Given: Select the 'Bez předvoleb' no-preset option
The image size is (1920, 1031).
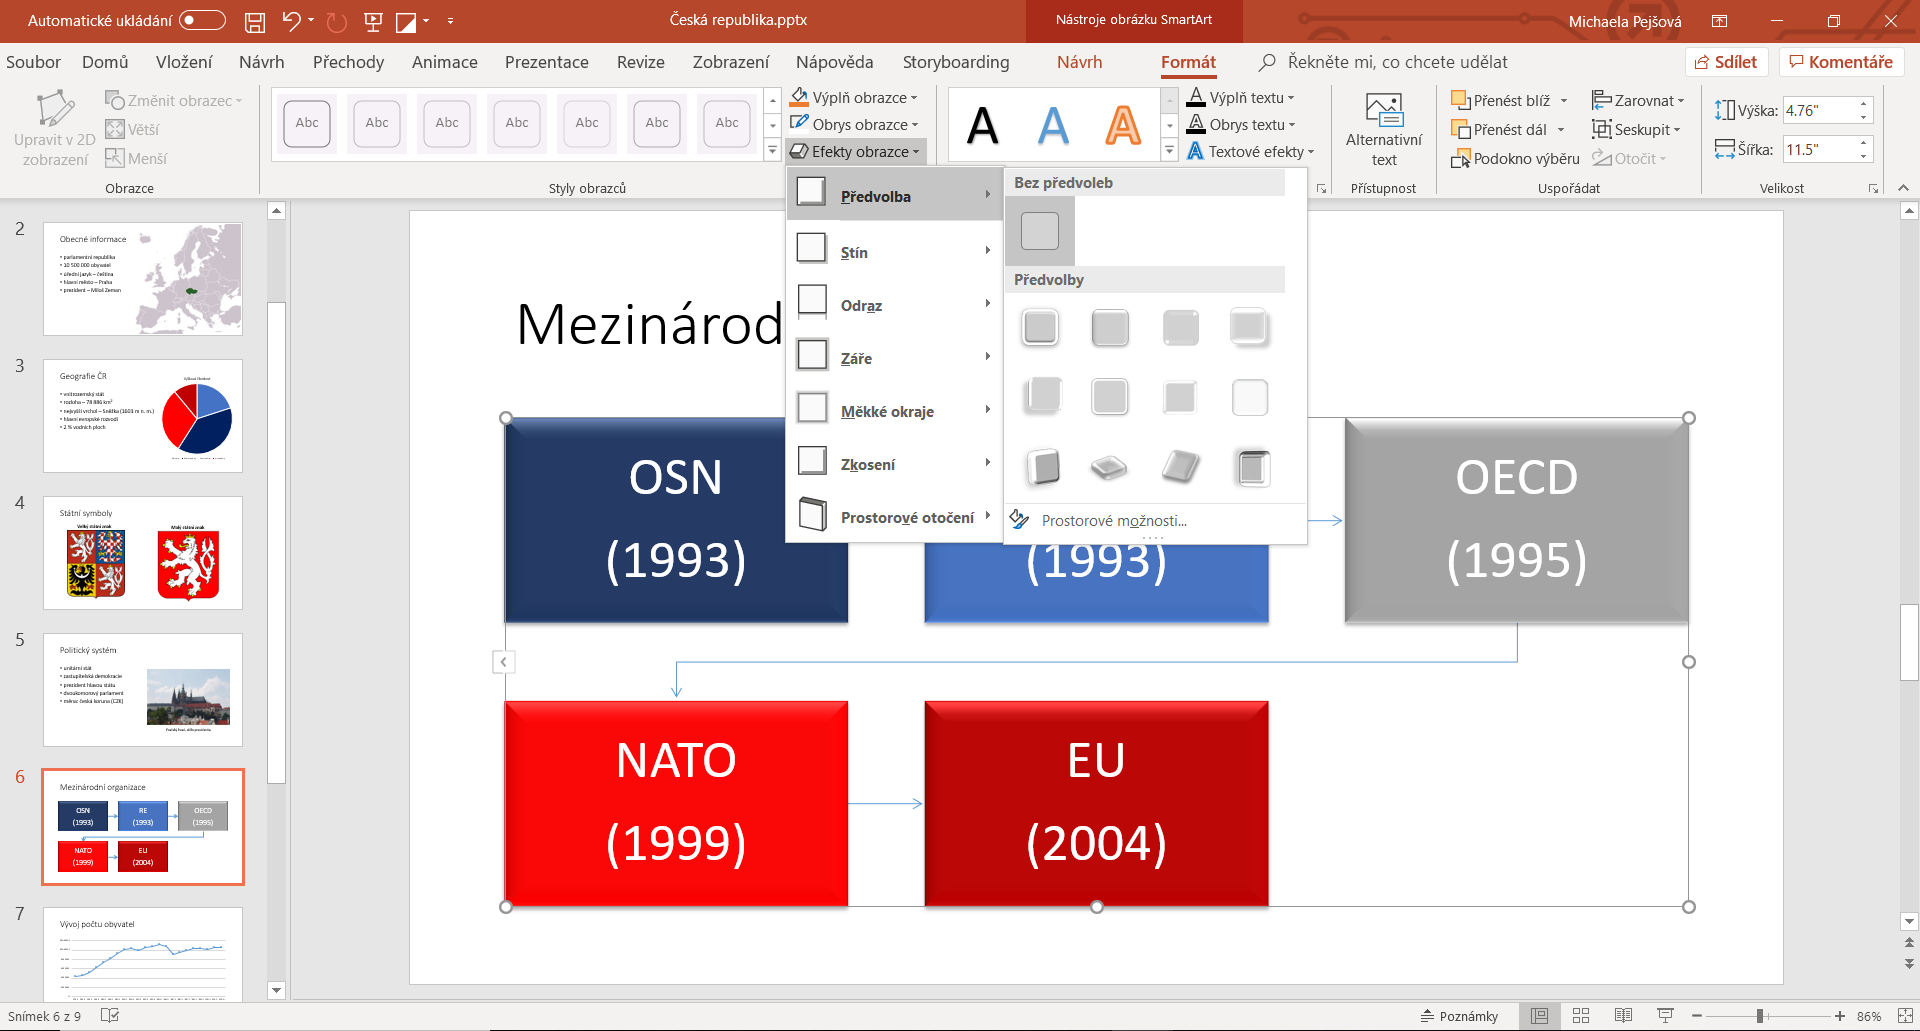Looking at the screenshot, I should (x=1040, y=231).
